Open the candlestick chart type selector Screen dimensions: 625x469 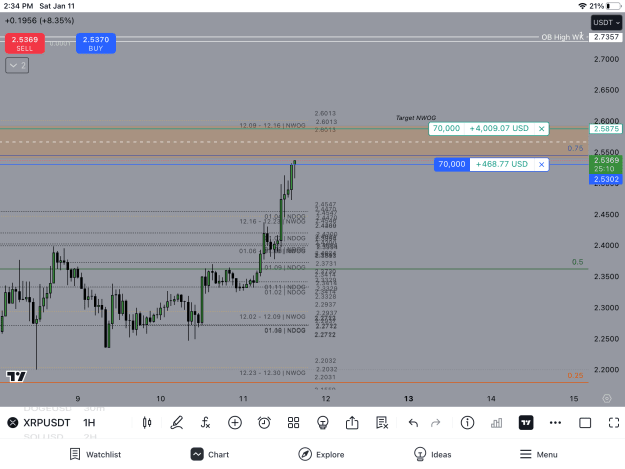click(x=147, y=423)
